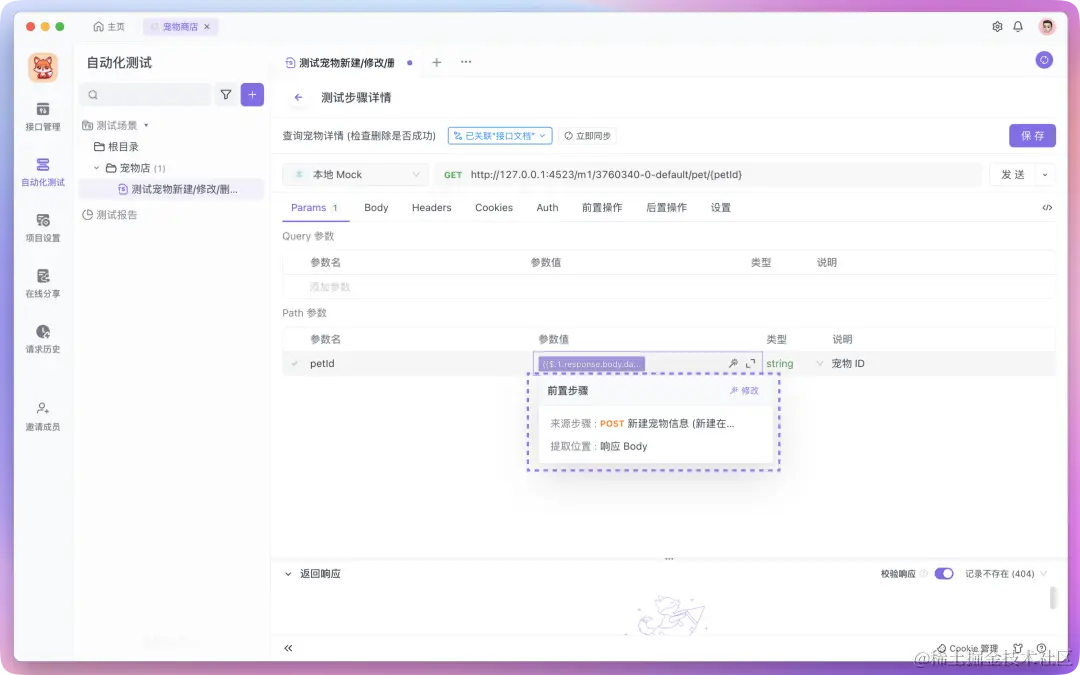Image resolution: width=1080 pixels, height=675 pixels.
Task: Click the filter icon above the test tree
Action: 228,94
